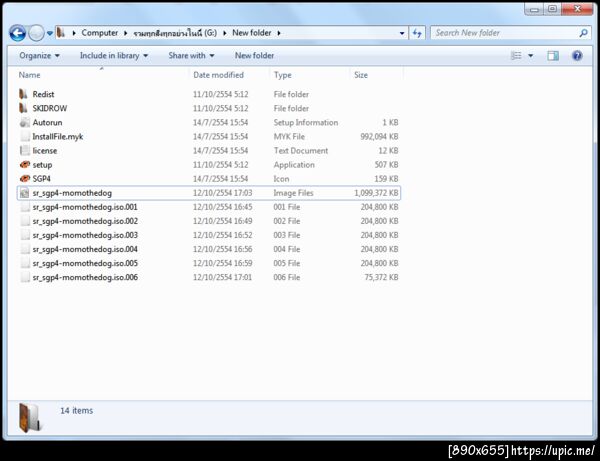The image size is (600, 461).
Task: Select the G: drive breadcrumb
Action: [x=175, y=33]
